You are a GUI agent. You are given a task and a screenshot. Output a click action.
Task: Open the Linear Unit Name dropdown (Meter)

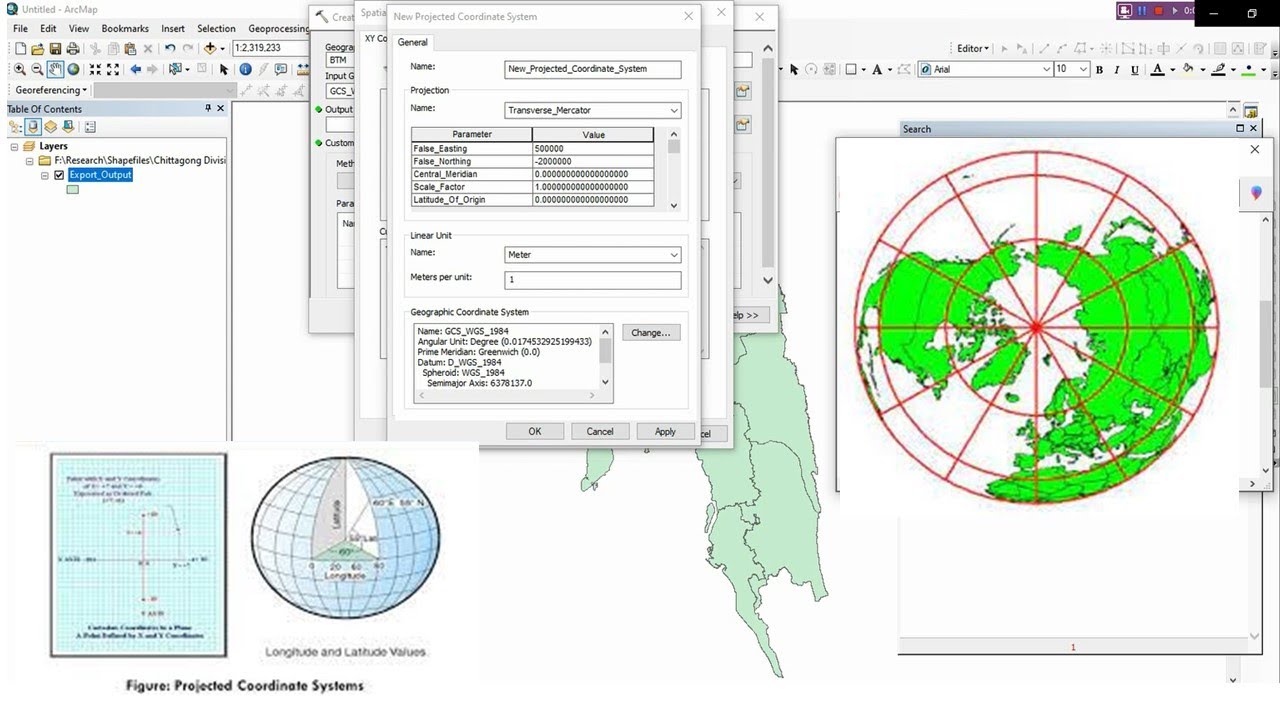pos(674,255)
